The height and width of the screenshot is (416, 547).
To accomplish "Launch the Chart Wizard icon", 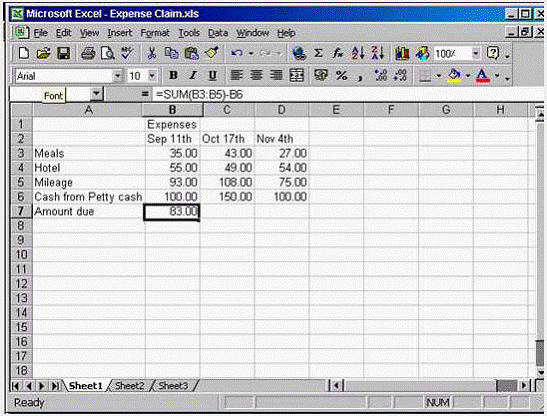I will point(402,53).
